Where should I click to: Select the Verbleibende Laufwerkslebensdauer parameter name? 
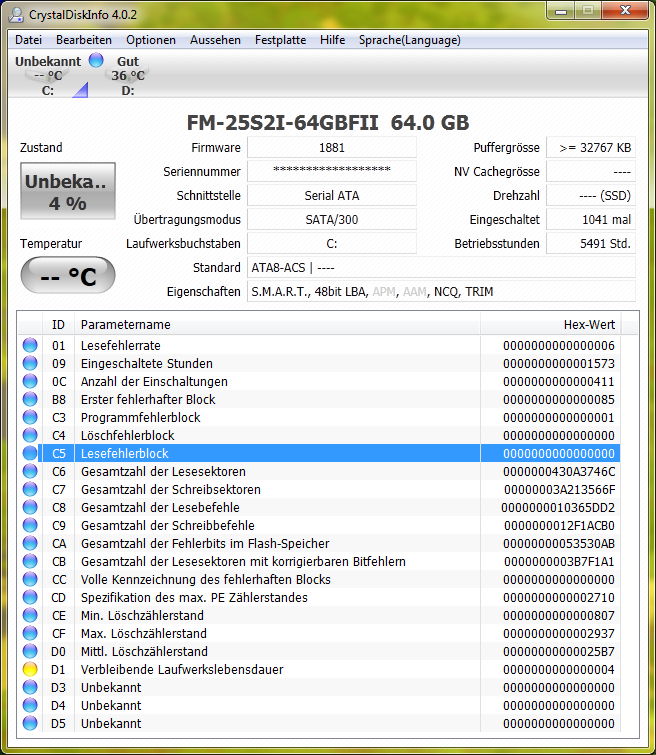pyautogui.click(x=182, y=669)
